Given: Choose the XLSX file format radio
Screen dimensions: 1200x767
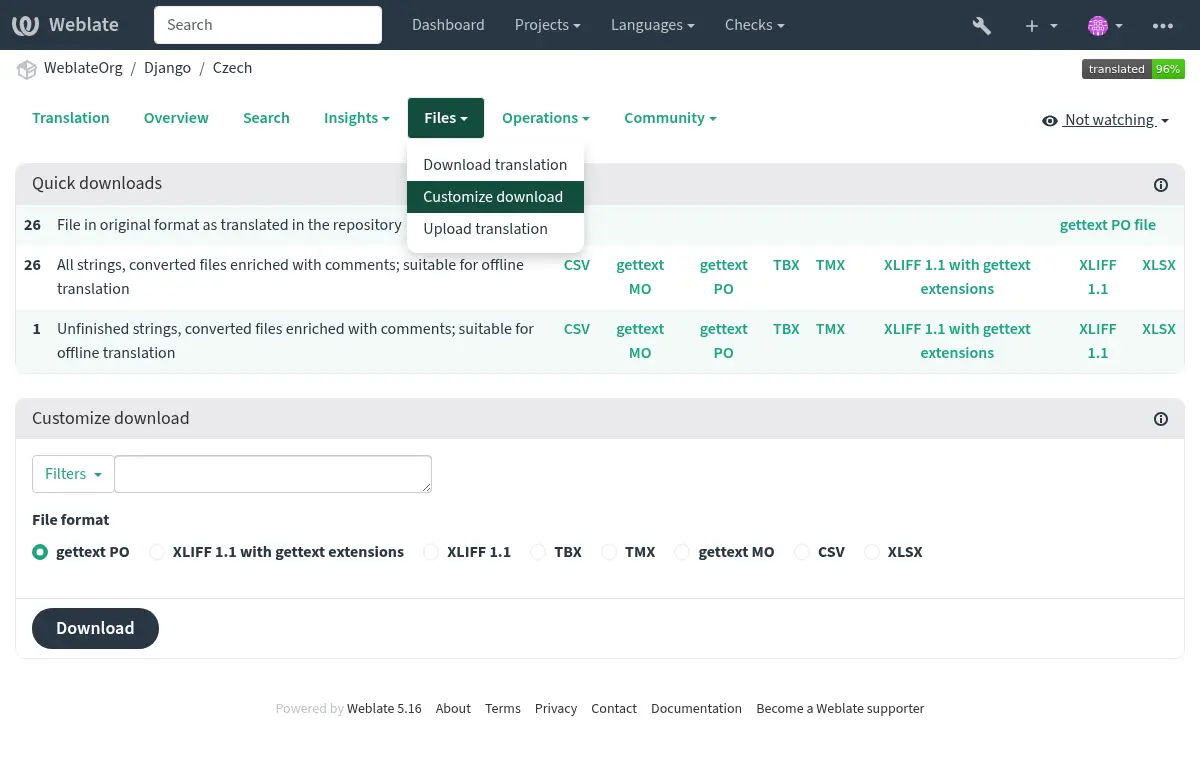Looking at the screenshot, I should coord(872,552).
